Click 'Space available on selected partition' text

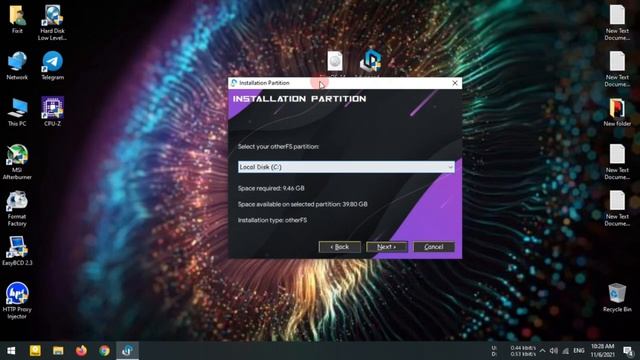click(302, 204)
